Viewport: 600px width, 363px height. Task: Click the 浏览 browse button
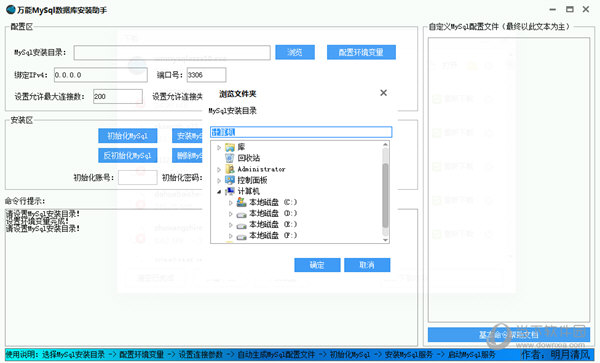[295, 52]
